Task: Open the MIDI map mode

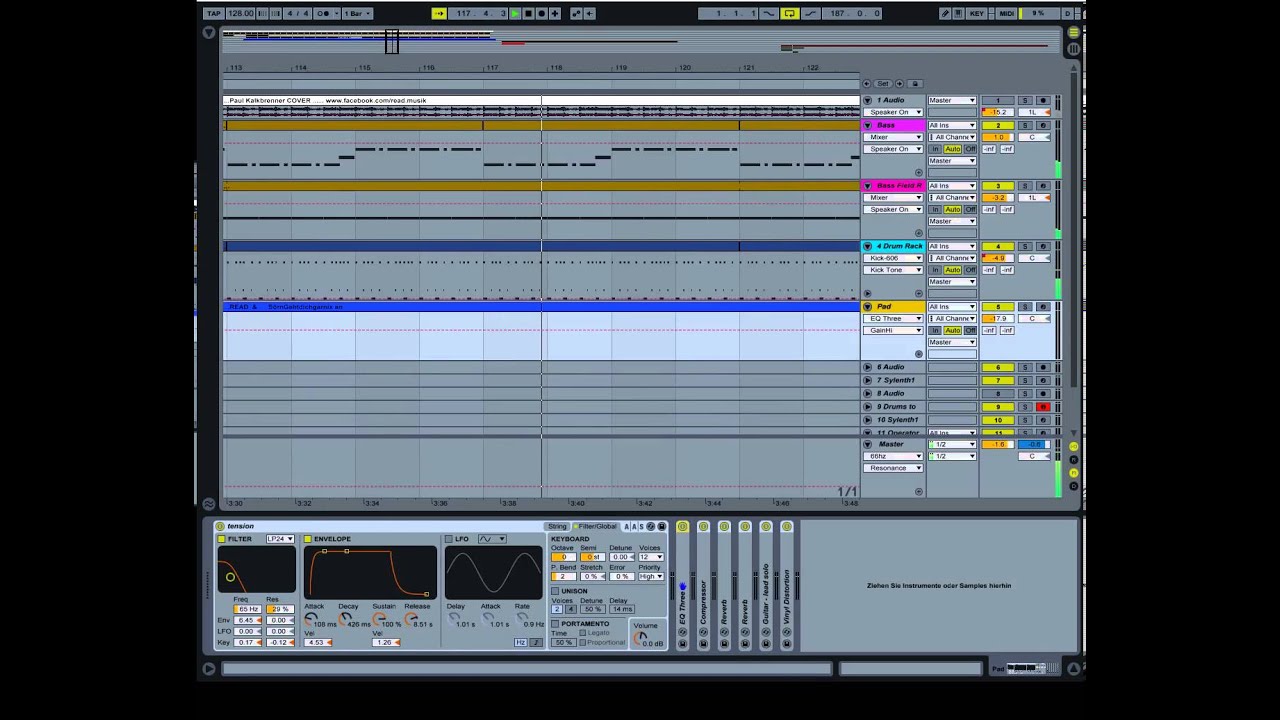Action: pyautogui.click(x=1006, y=13)
